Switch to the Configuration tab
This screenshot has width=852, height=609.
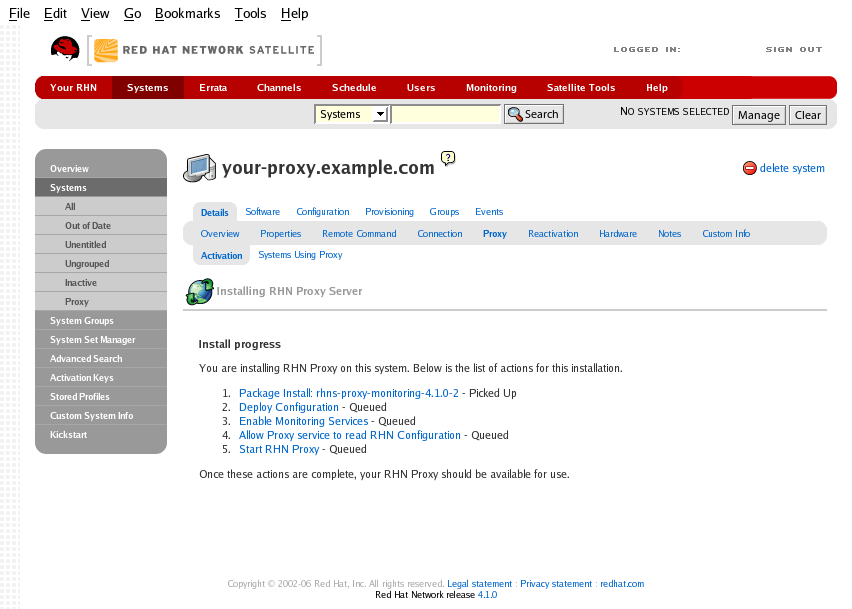(x=323, y=212)
